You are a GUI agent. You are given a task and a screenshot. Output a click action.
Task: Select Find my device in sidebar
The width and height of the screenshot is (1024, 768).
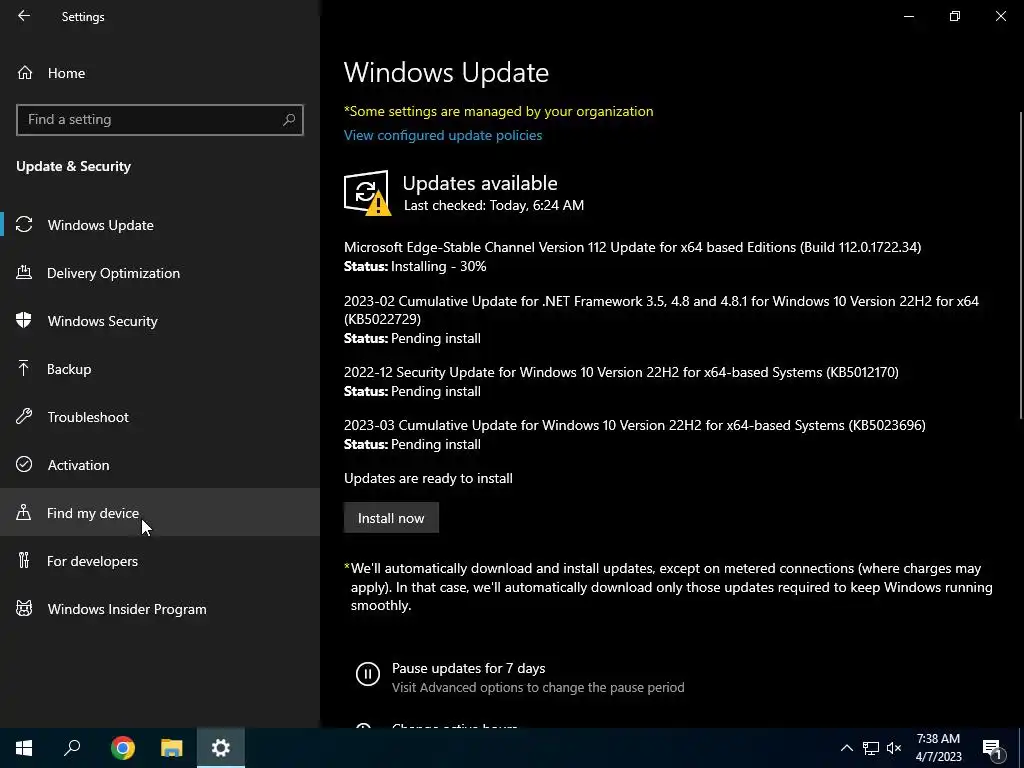click(x=160, y=513)
